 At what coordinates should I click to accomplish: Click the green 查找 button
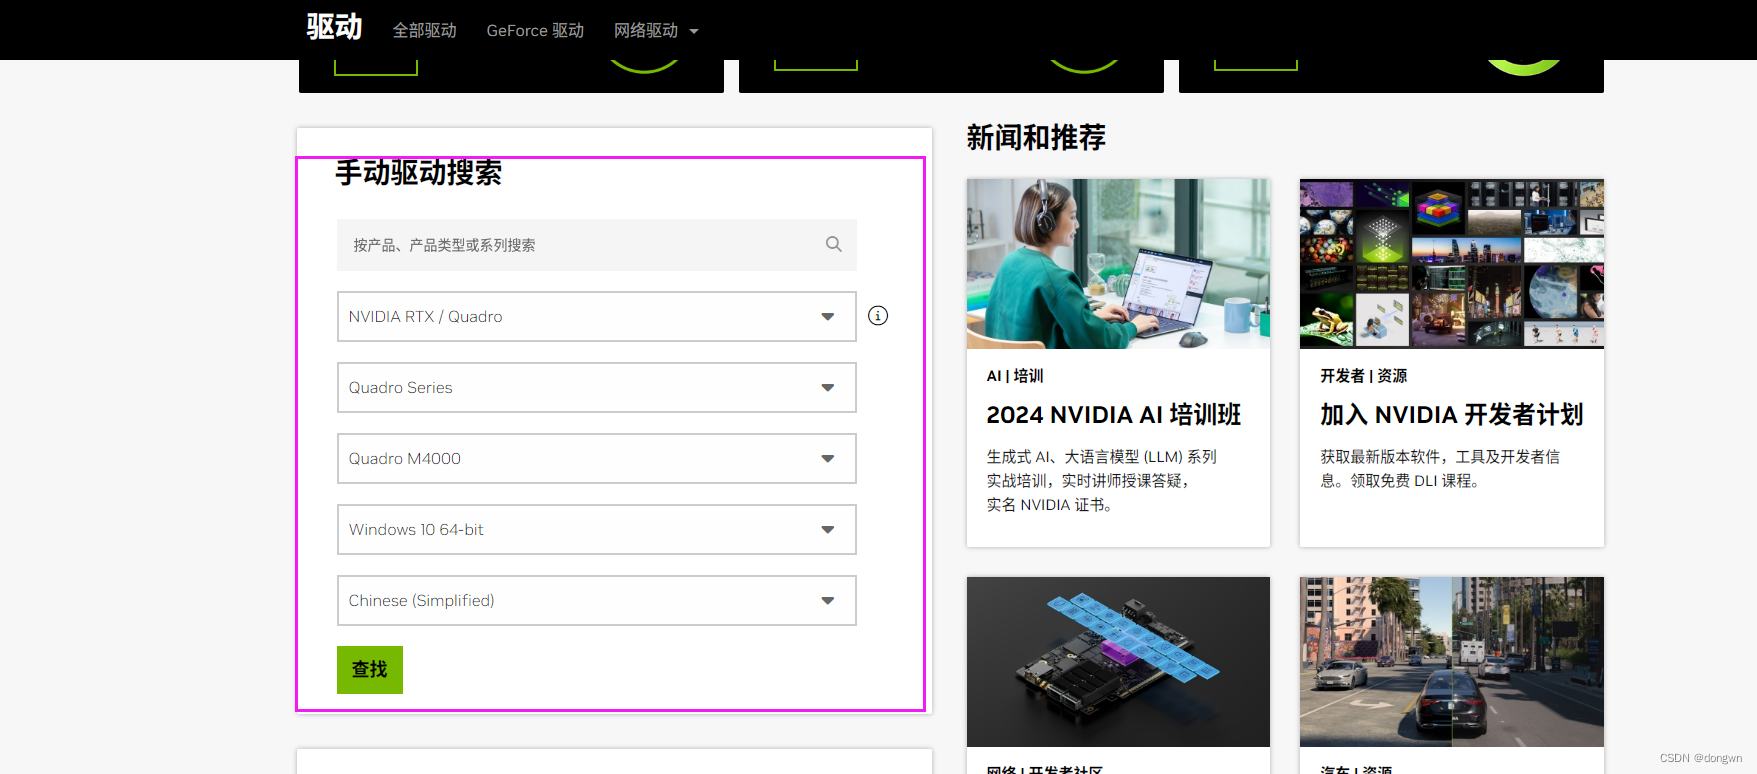pos(370,670)
